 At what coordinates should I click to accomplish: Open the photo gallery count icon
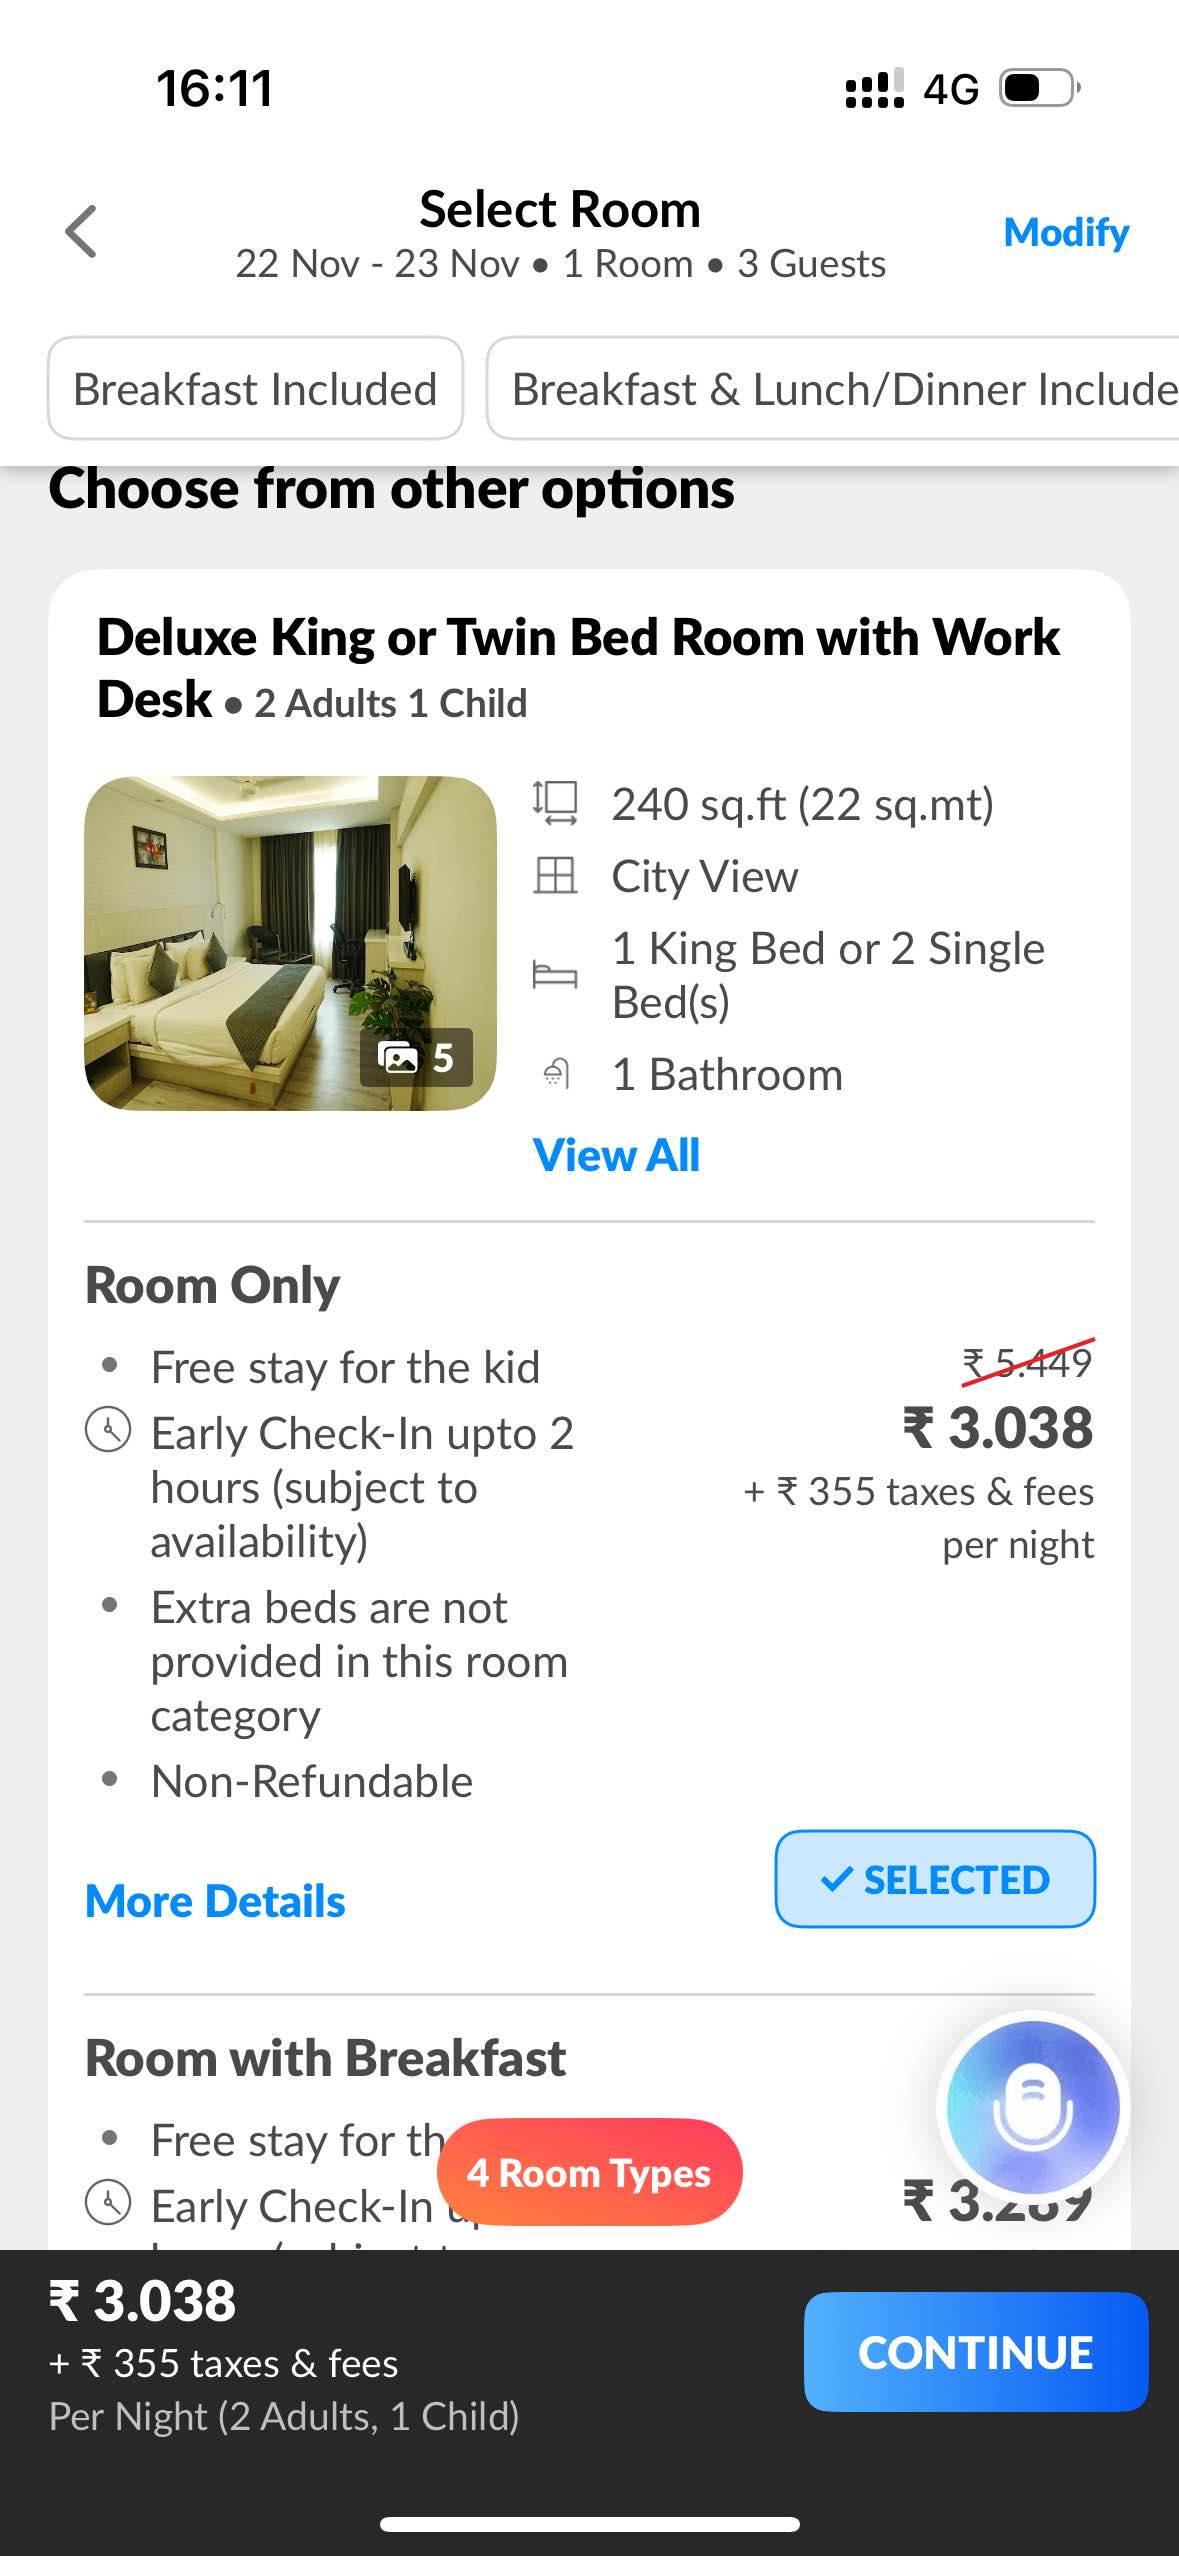point(416,1057)
